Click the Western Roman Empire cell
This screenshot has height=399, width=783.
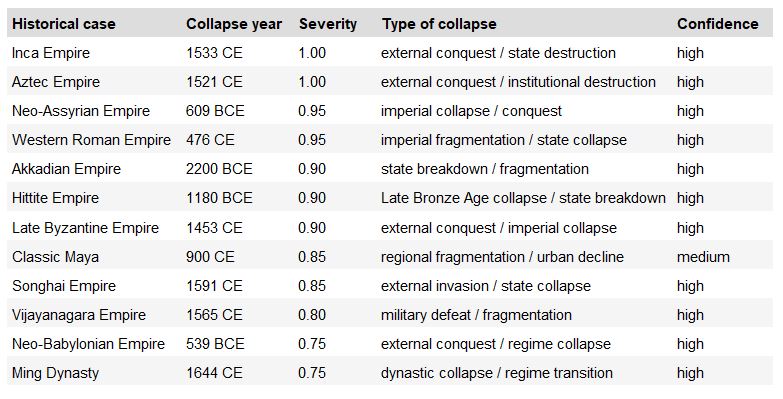pos(91,140)
